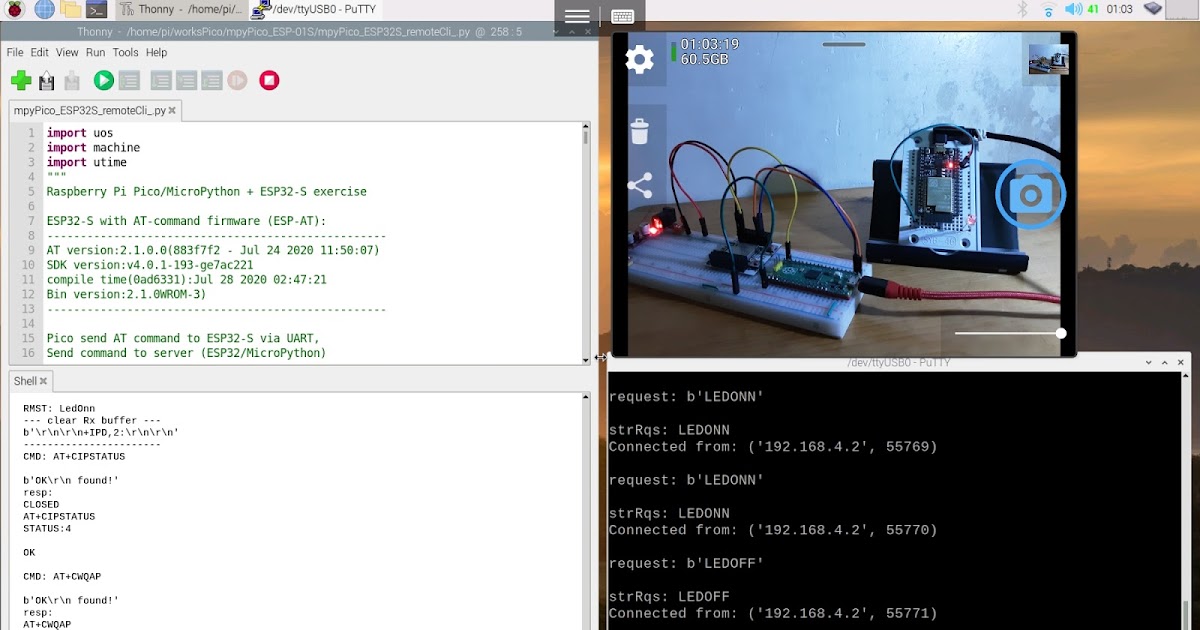
Task: Open the View menu in Thonny
Action: [67, 52]
